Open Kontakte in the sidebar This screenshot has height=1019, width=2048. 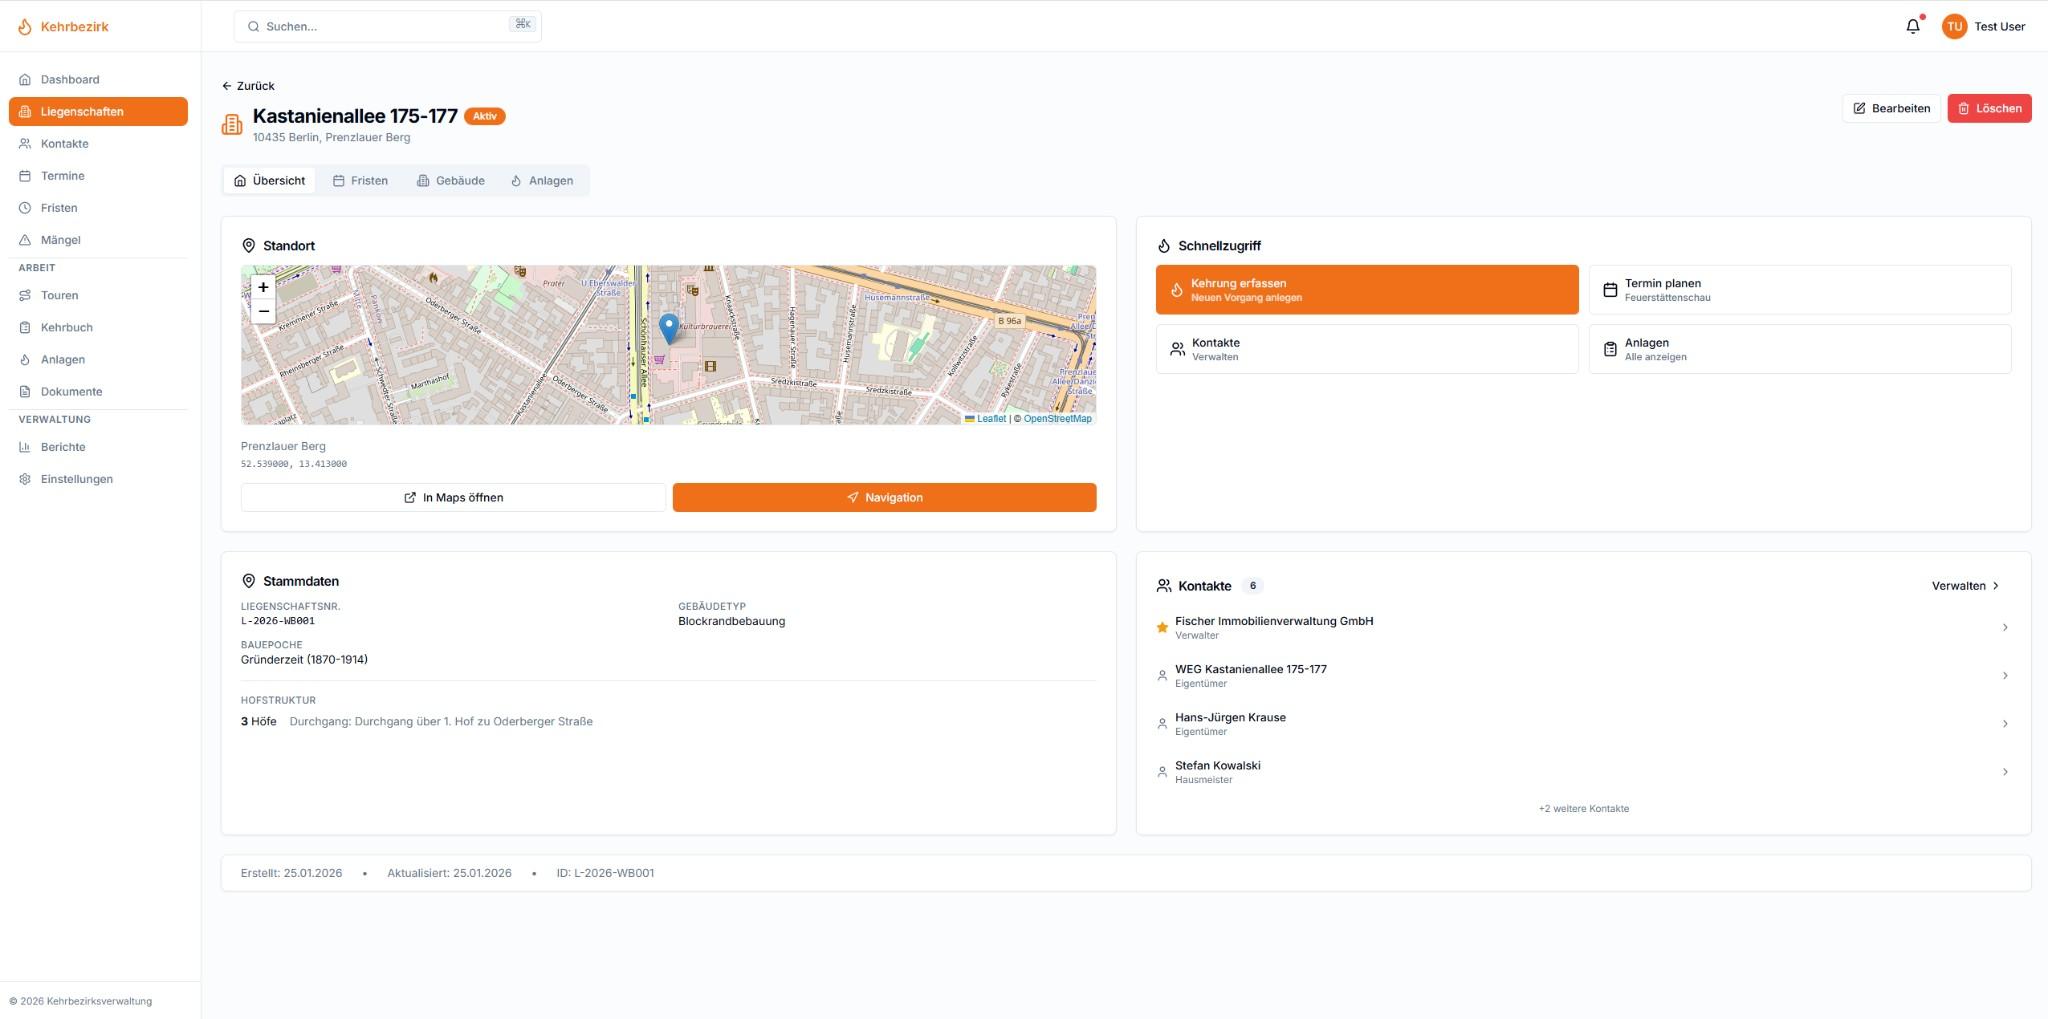(98, 143)
